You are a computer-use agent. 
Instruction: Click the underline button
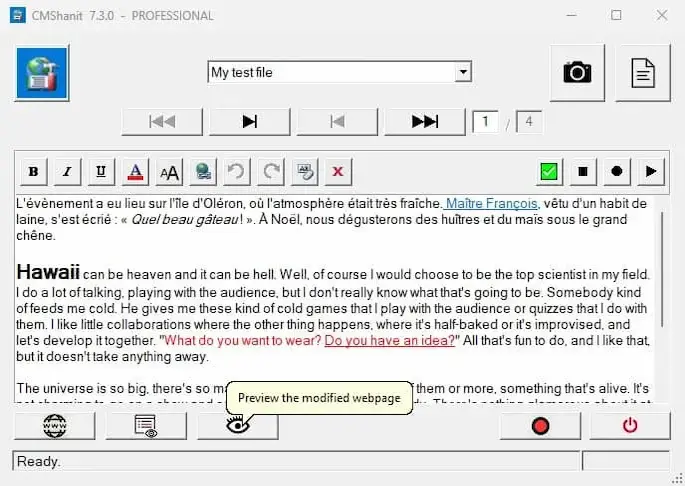click(x=101, y=171)
